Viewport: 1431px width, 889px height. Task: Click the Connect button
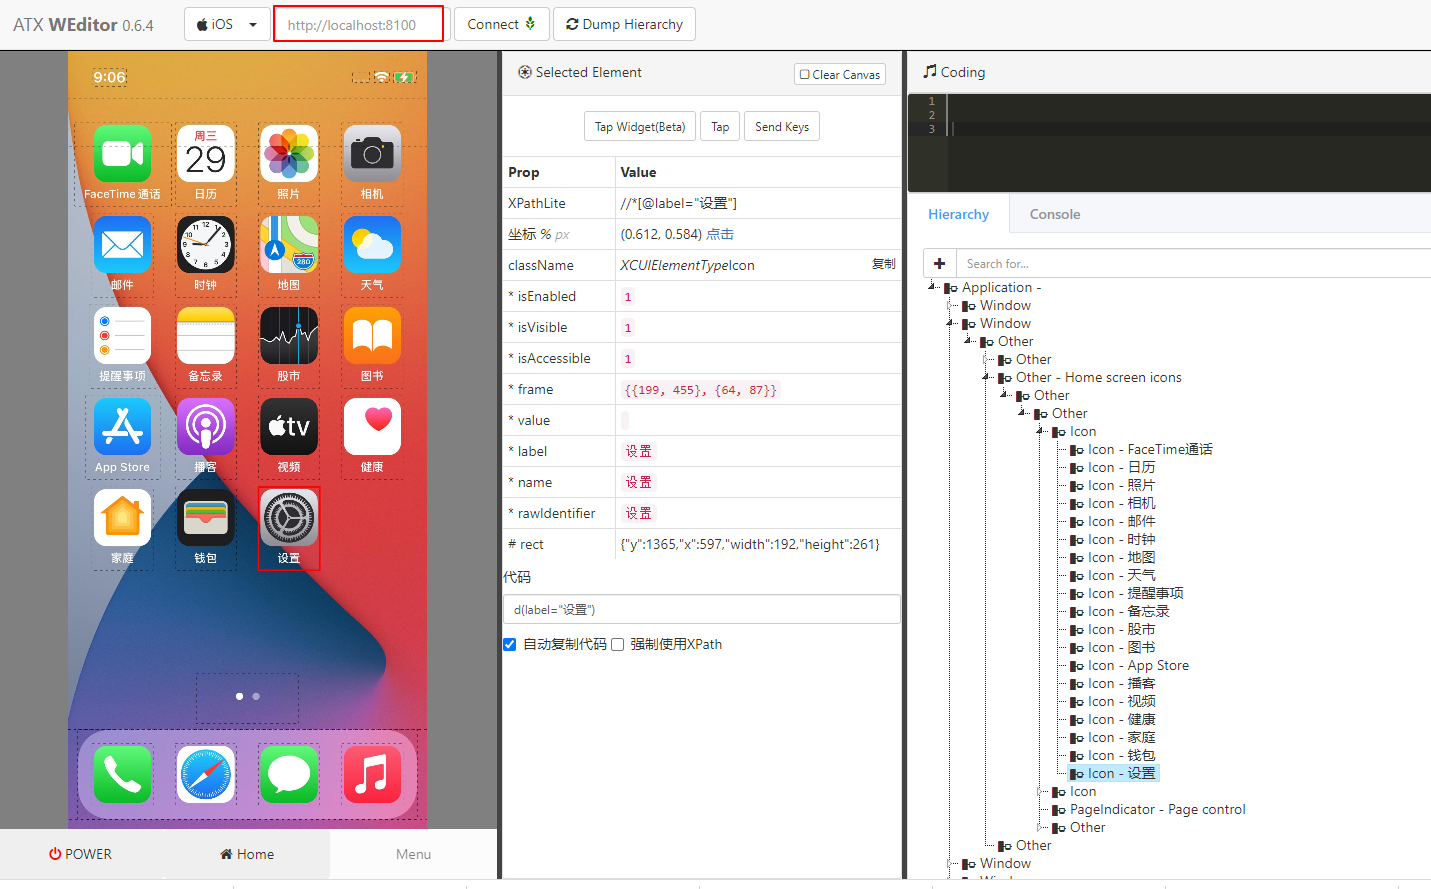(x=501, y=24)
